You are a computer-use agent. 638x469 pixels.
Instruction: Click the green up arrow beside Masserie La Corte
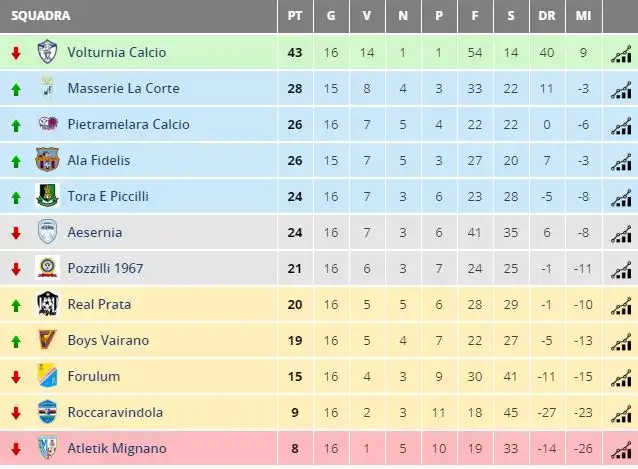click(x=16, y=89)
